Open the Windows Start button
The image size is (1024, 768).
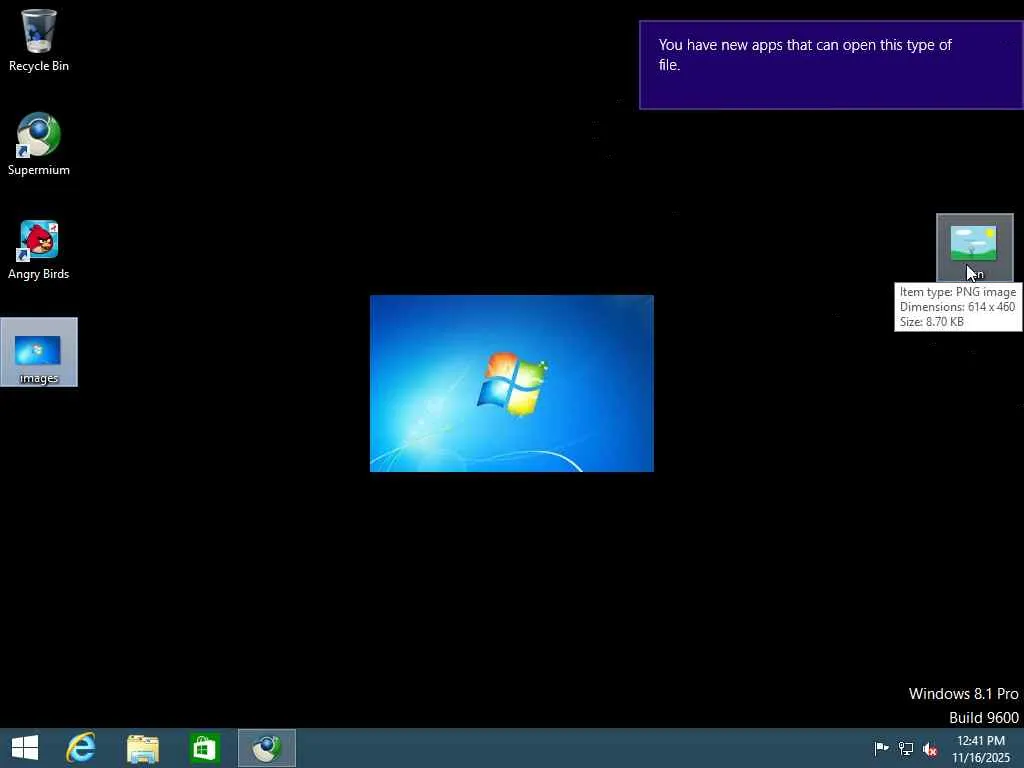point(25,748)
